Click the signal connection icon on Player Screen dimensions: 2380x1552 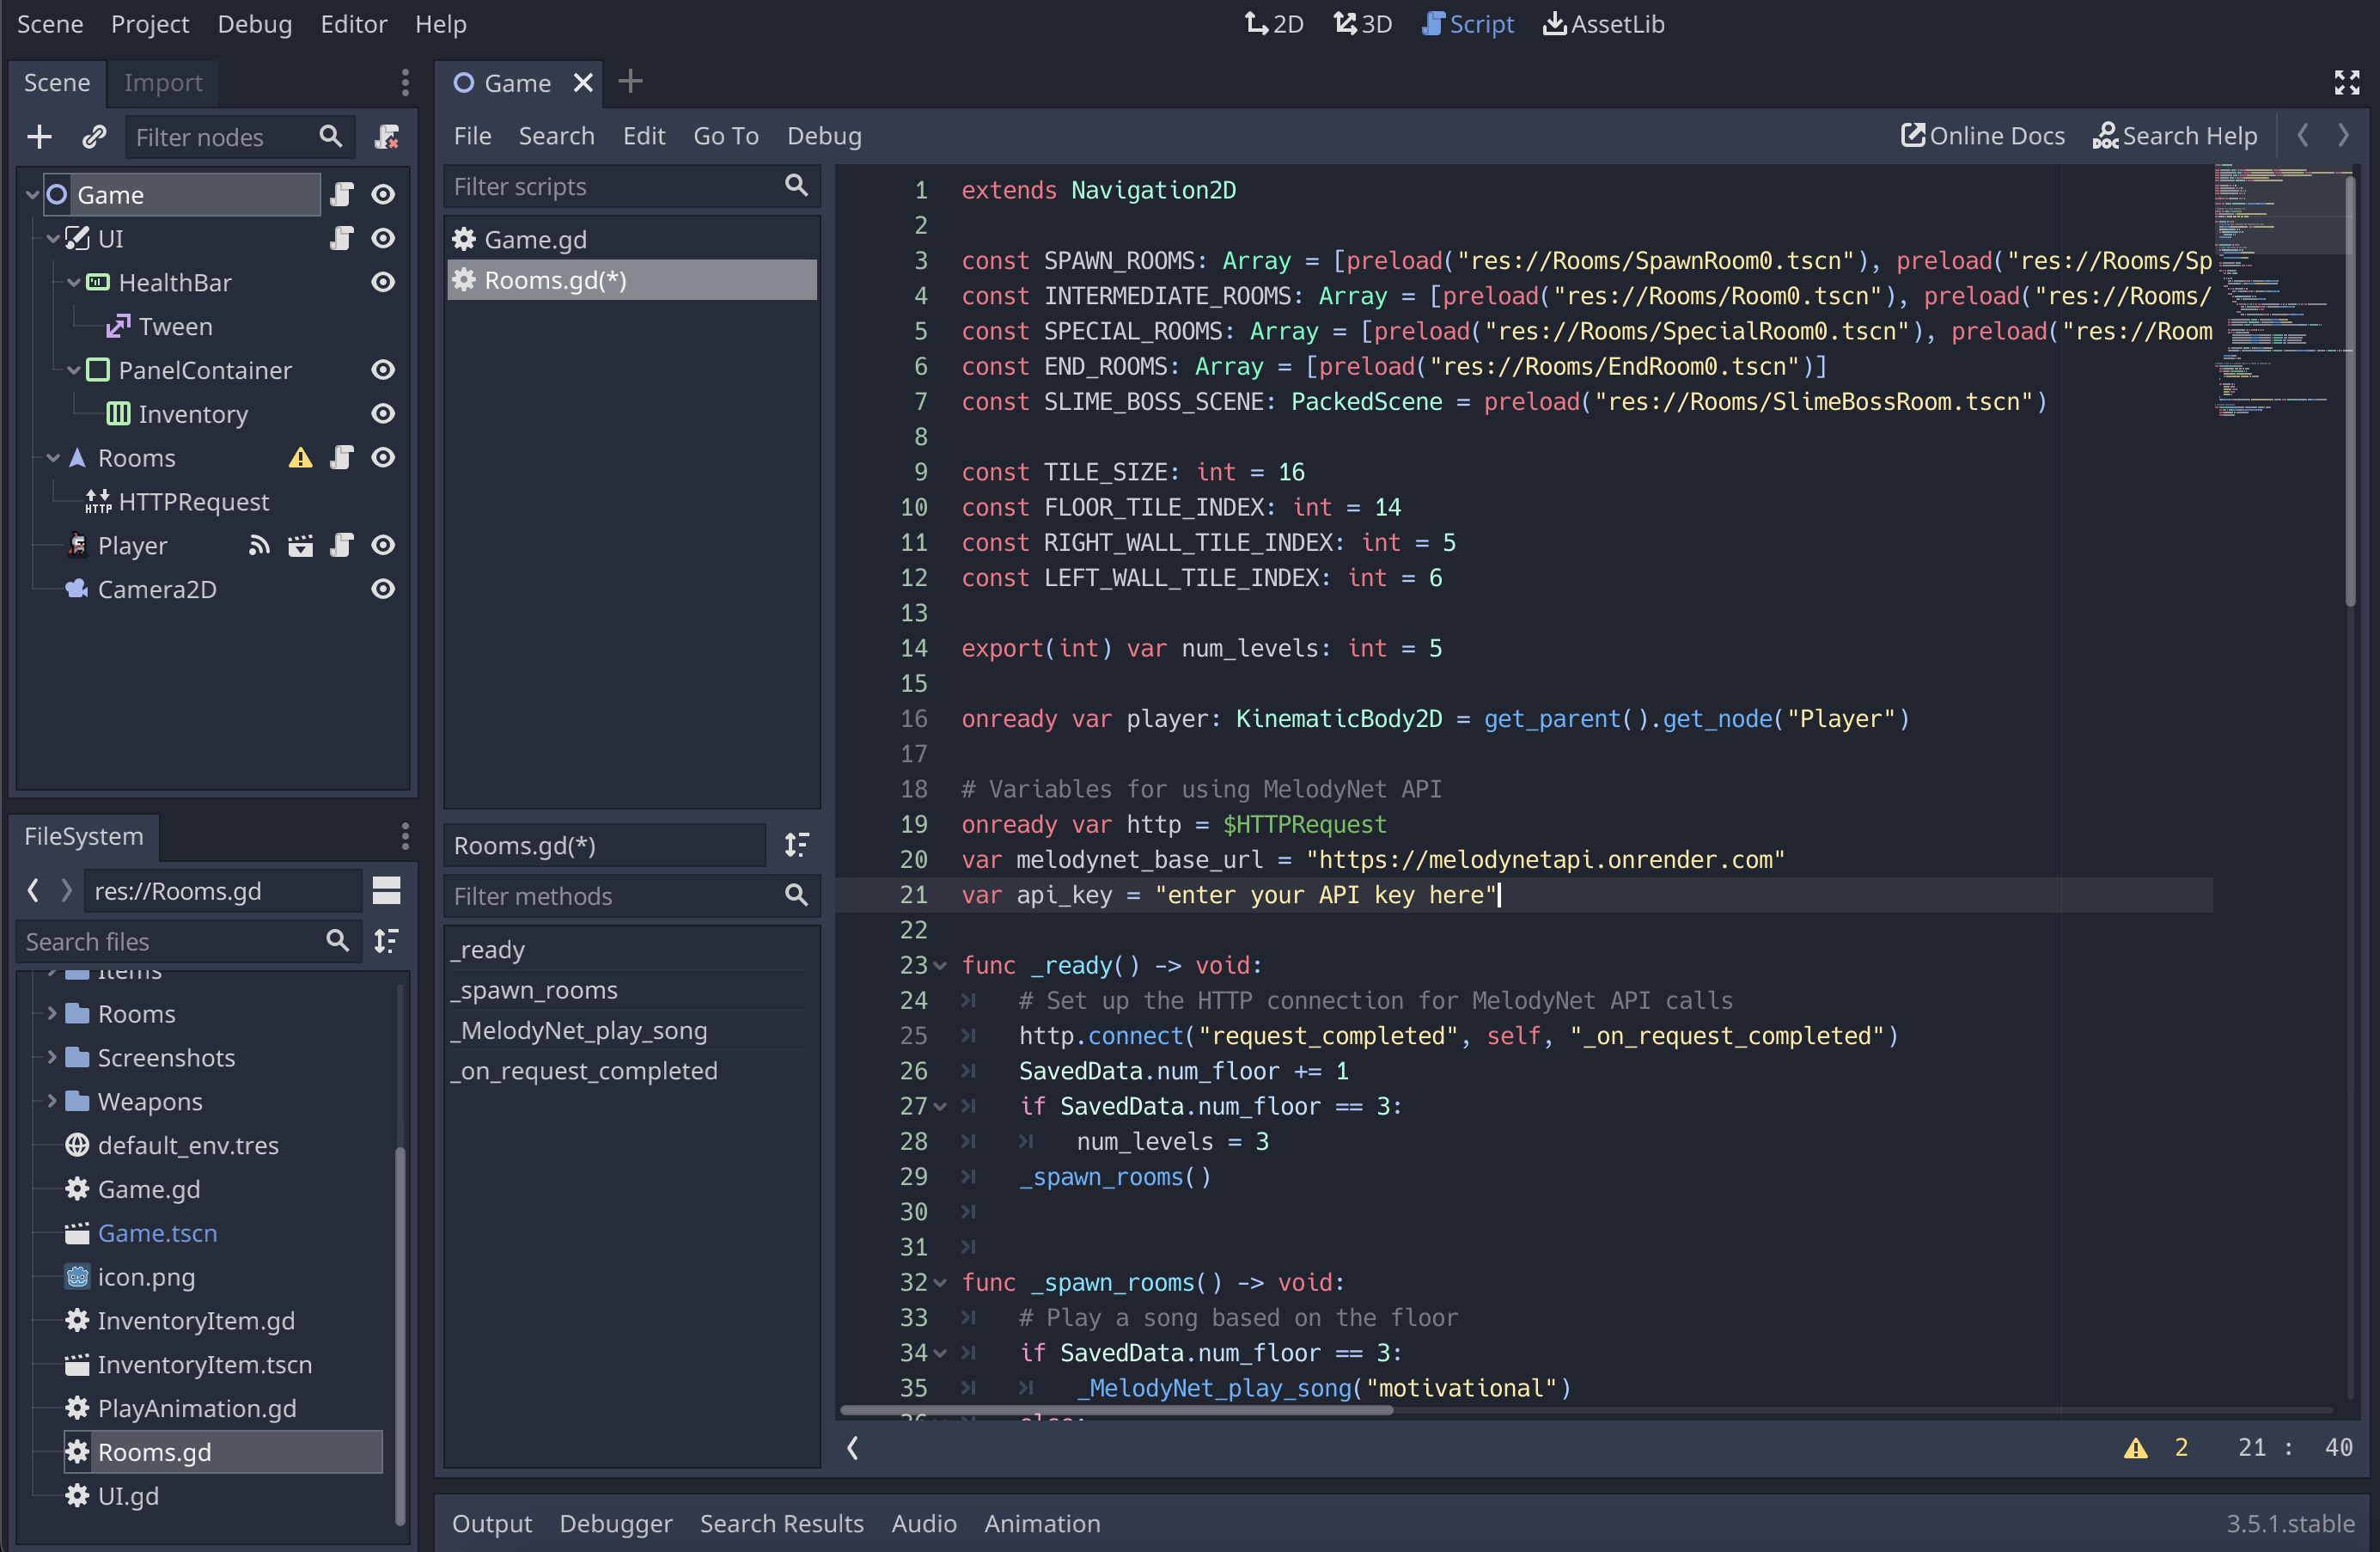pyautogui.click(x=259, y=545)
